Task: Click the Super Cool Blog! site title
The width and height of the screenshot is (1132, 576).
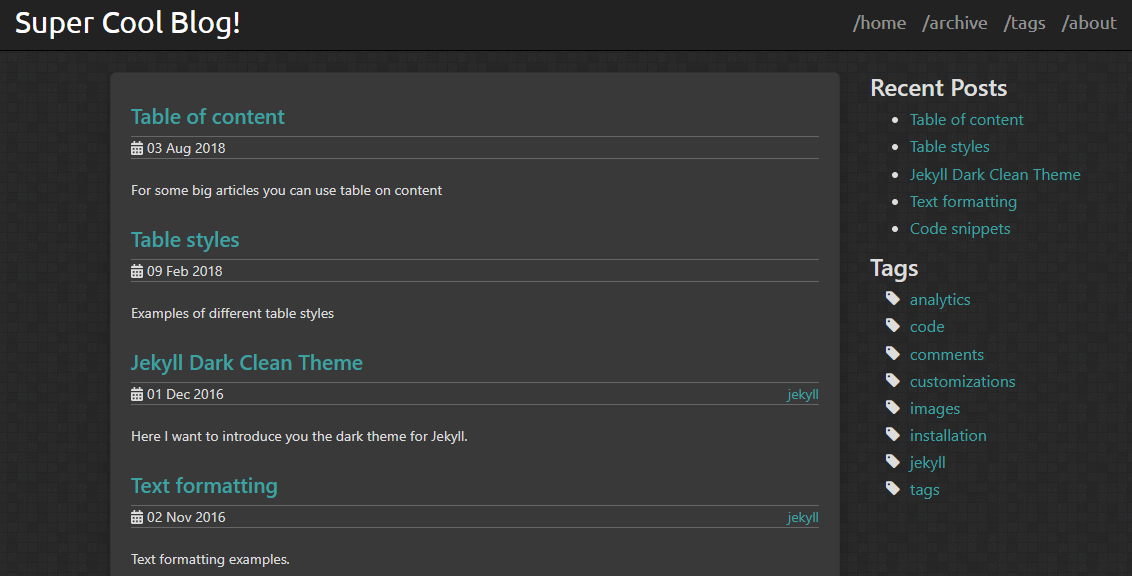Action: (x=128, y=23)
